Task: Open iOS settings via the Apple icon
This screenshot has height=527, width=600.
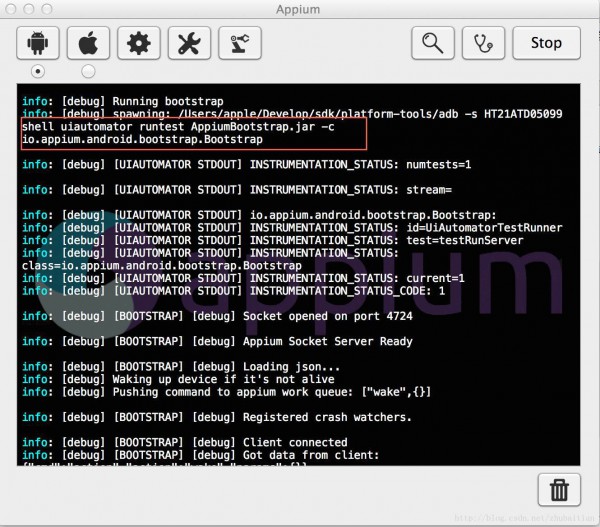Action: point(88,43)
